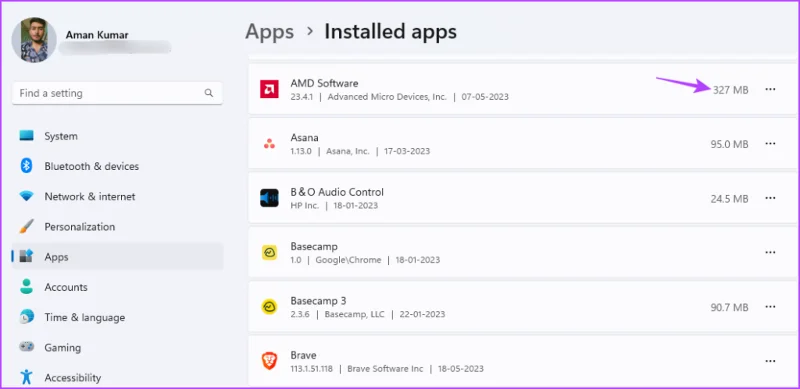This screenshot has width=800, height=389.
Task: Select the Apps sidebar item
Action: click(x=117, y=256)
